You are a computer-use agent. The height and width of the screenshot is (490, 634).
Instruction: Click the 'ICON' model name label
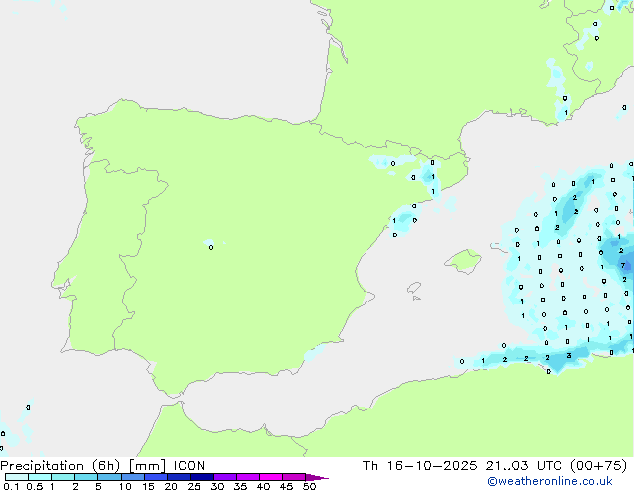(189, 466)
